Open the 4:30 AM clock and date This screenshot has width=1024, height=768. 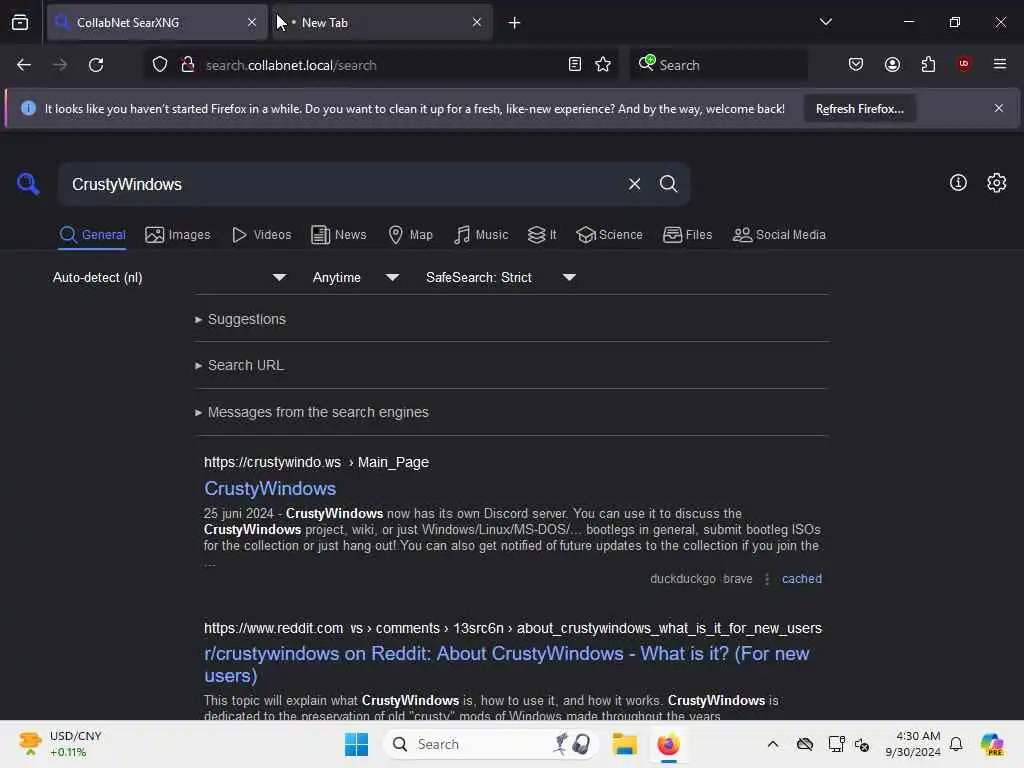point(912,744)
